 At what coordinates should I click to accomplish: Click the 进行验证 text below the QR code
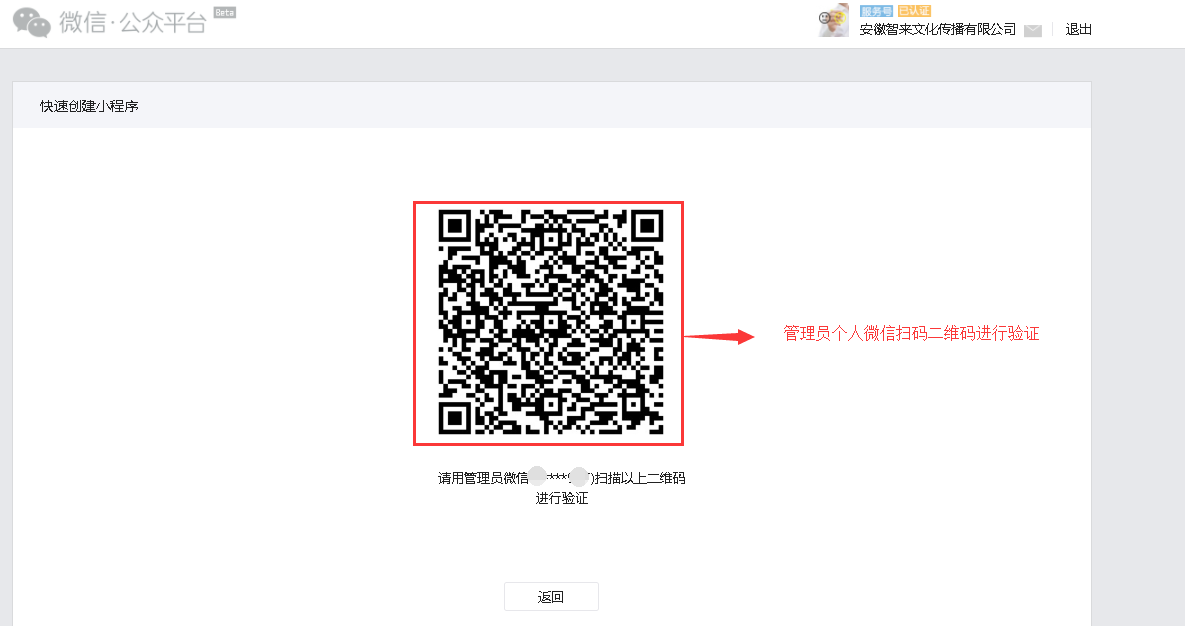[x=561, y=498]
